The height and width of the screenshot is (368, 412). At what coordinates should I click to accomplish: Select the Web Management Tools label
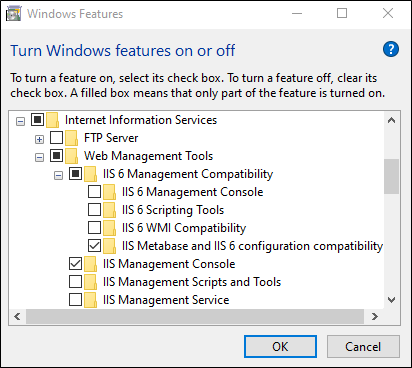coord(148,156)
